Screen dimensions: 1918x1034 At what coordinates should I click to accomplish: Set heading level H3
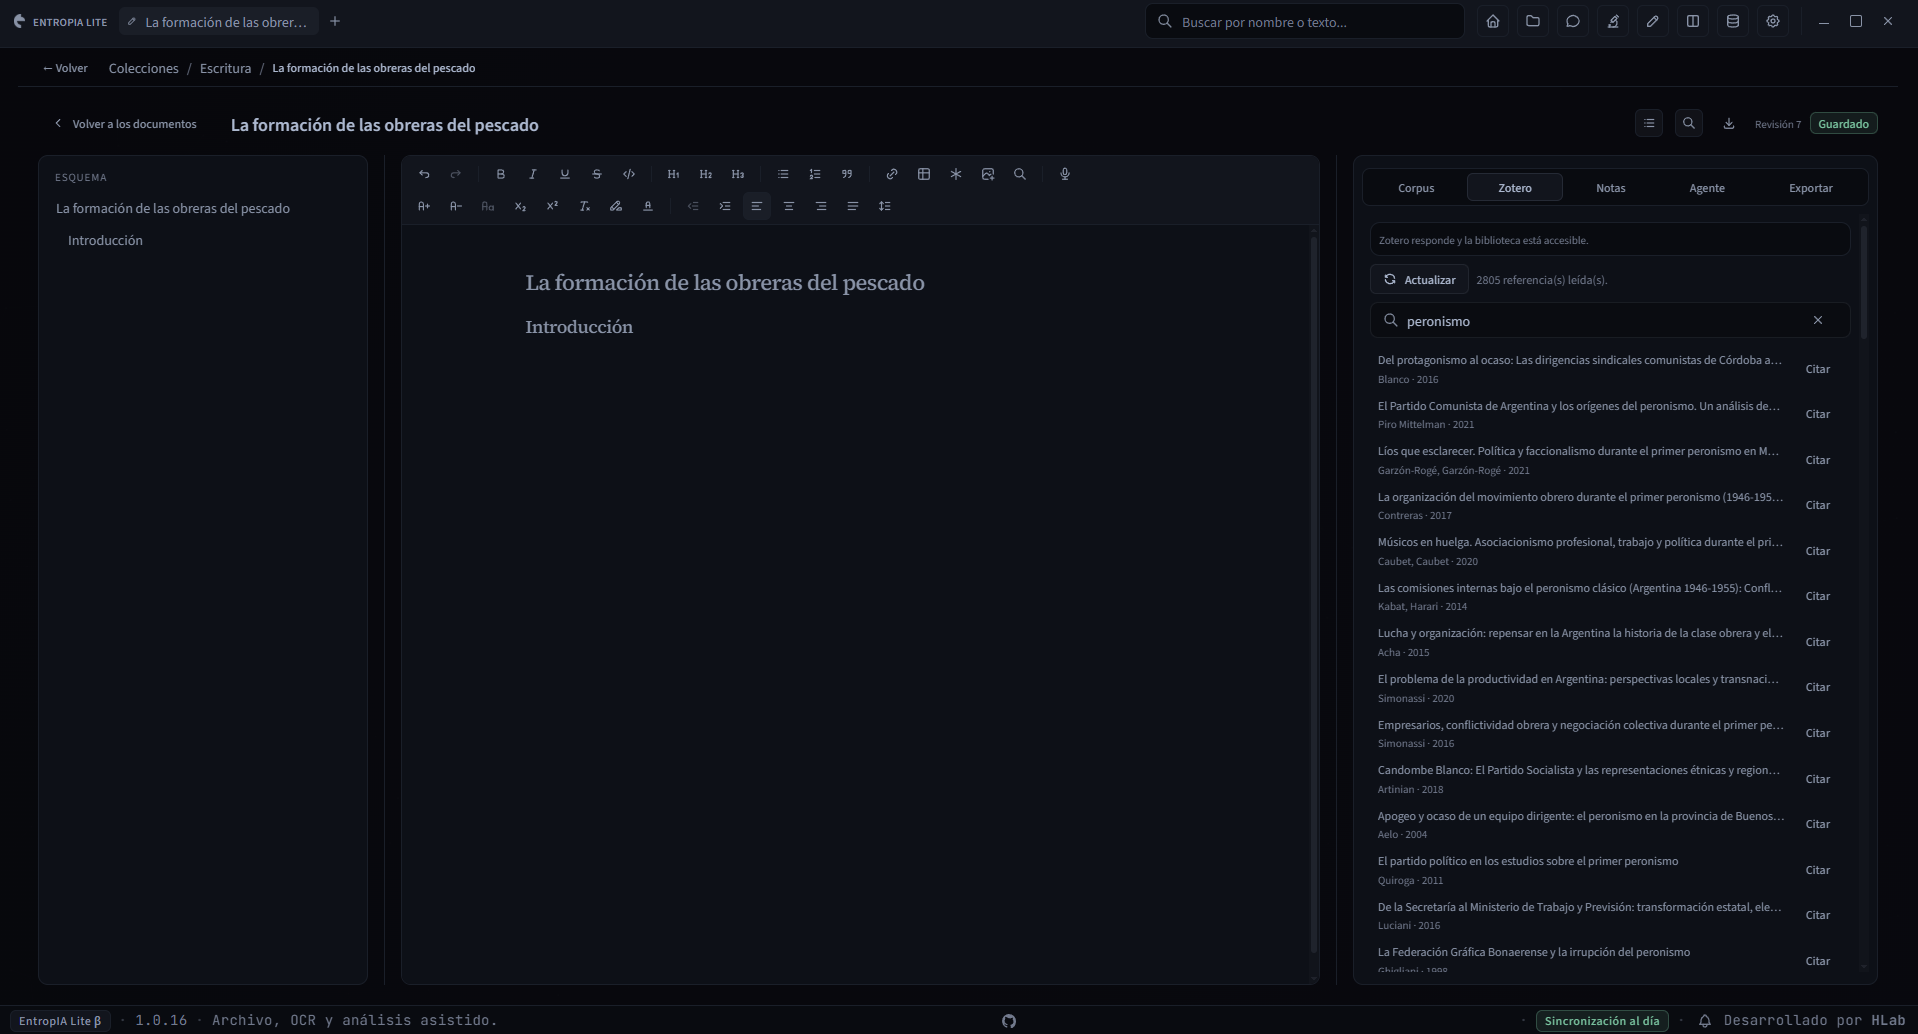coord(738,174)
